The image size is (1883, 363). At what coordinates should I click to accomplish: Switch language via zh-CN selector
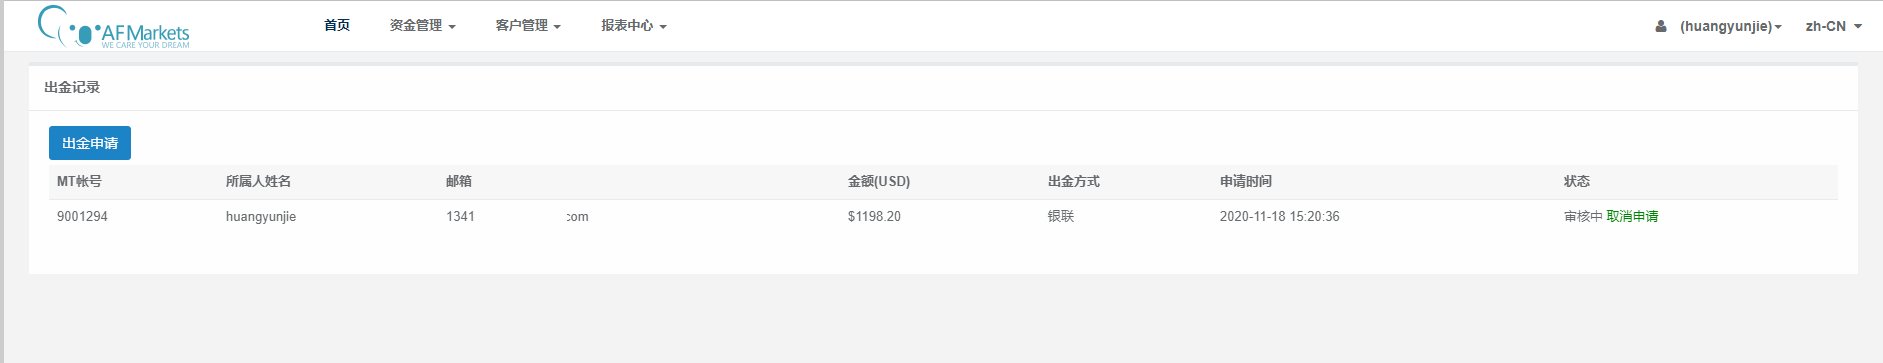click(1833, 27)
